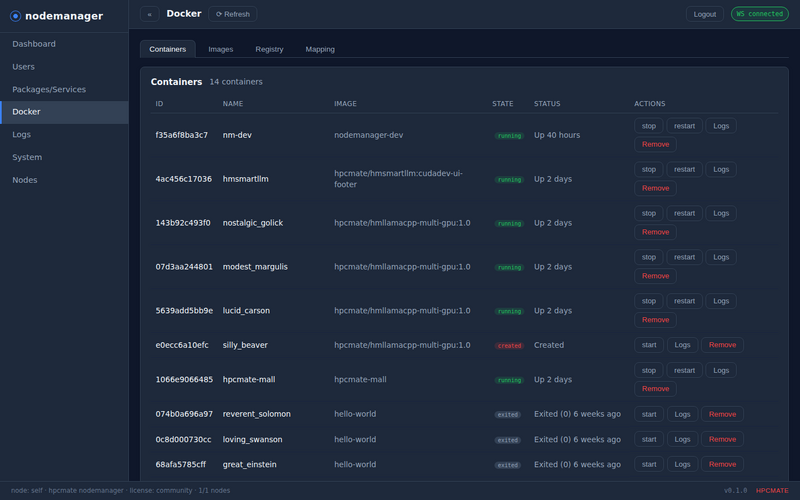The width and height of the screenshot is (800, 500).
Task: View Logs for silly_beaver
Action: pos(682,345)
